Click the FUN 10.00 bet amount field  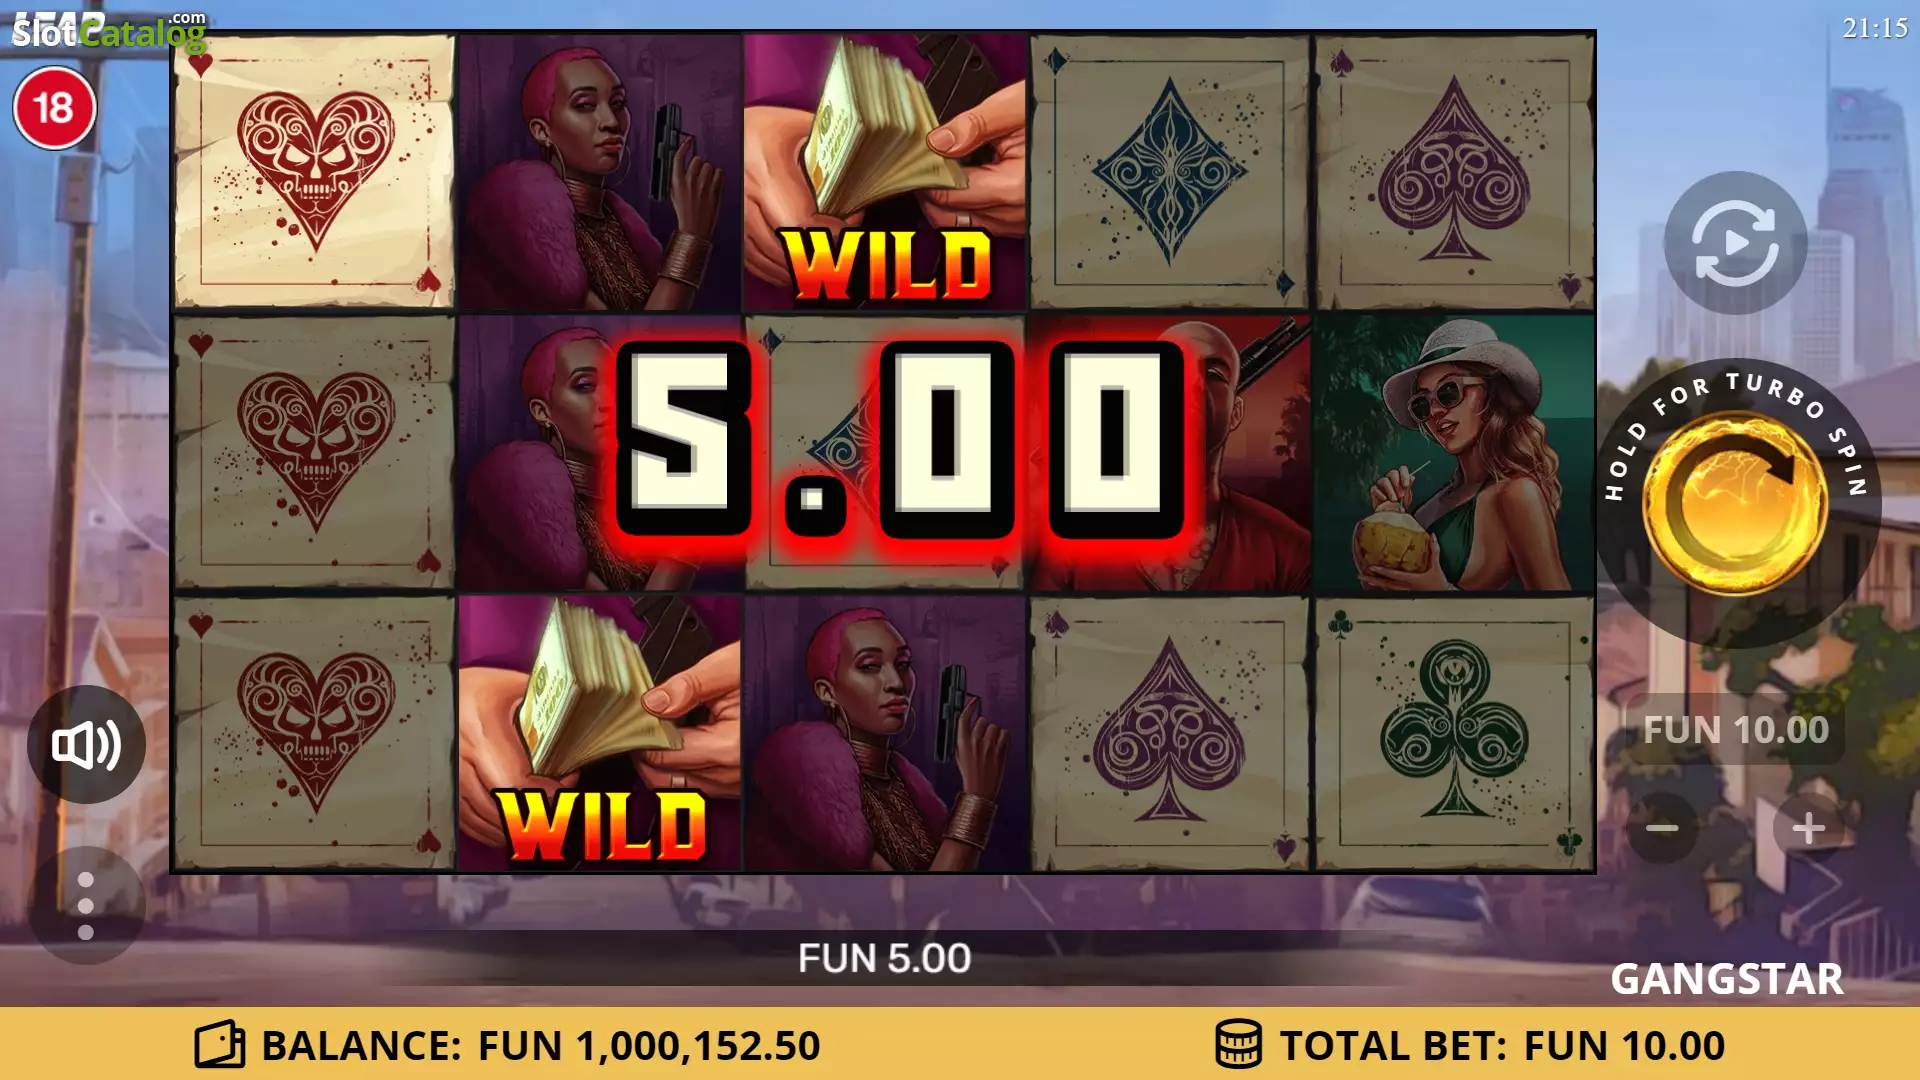(x=1736, y=730)
